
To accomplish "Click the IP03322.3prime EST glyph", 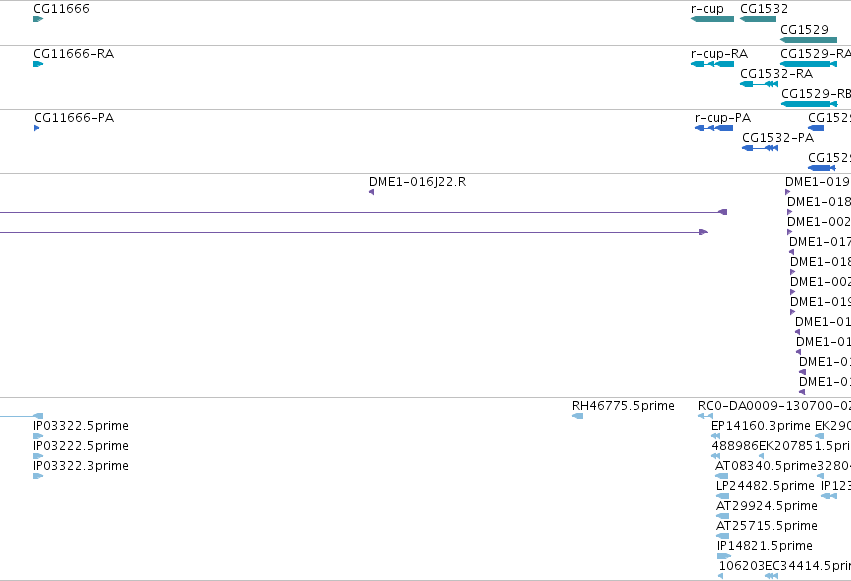I will pyautogui.click(x=38, y=476).
